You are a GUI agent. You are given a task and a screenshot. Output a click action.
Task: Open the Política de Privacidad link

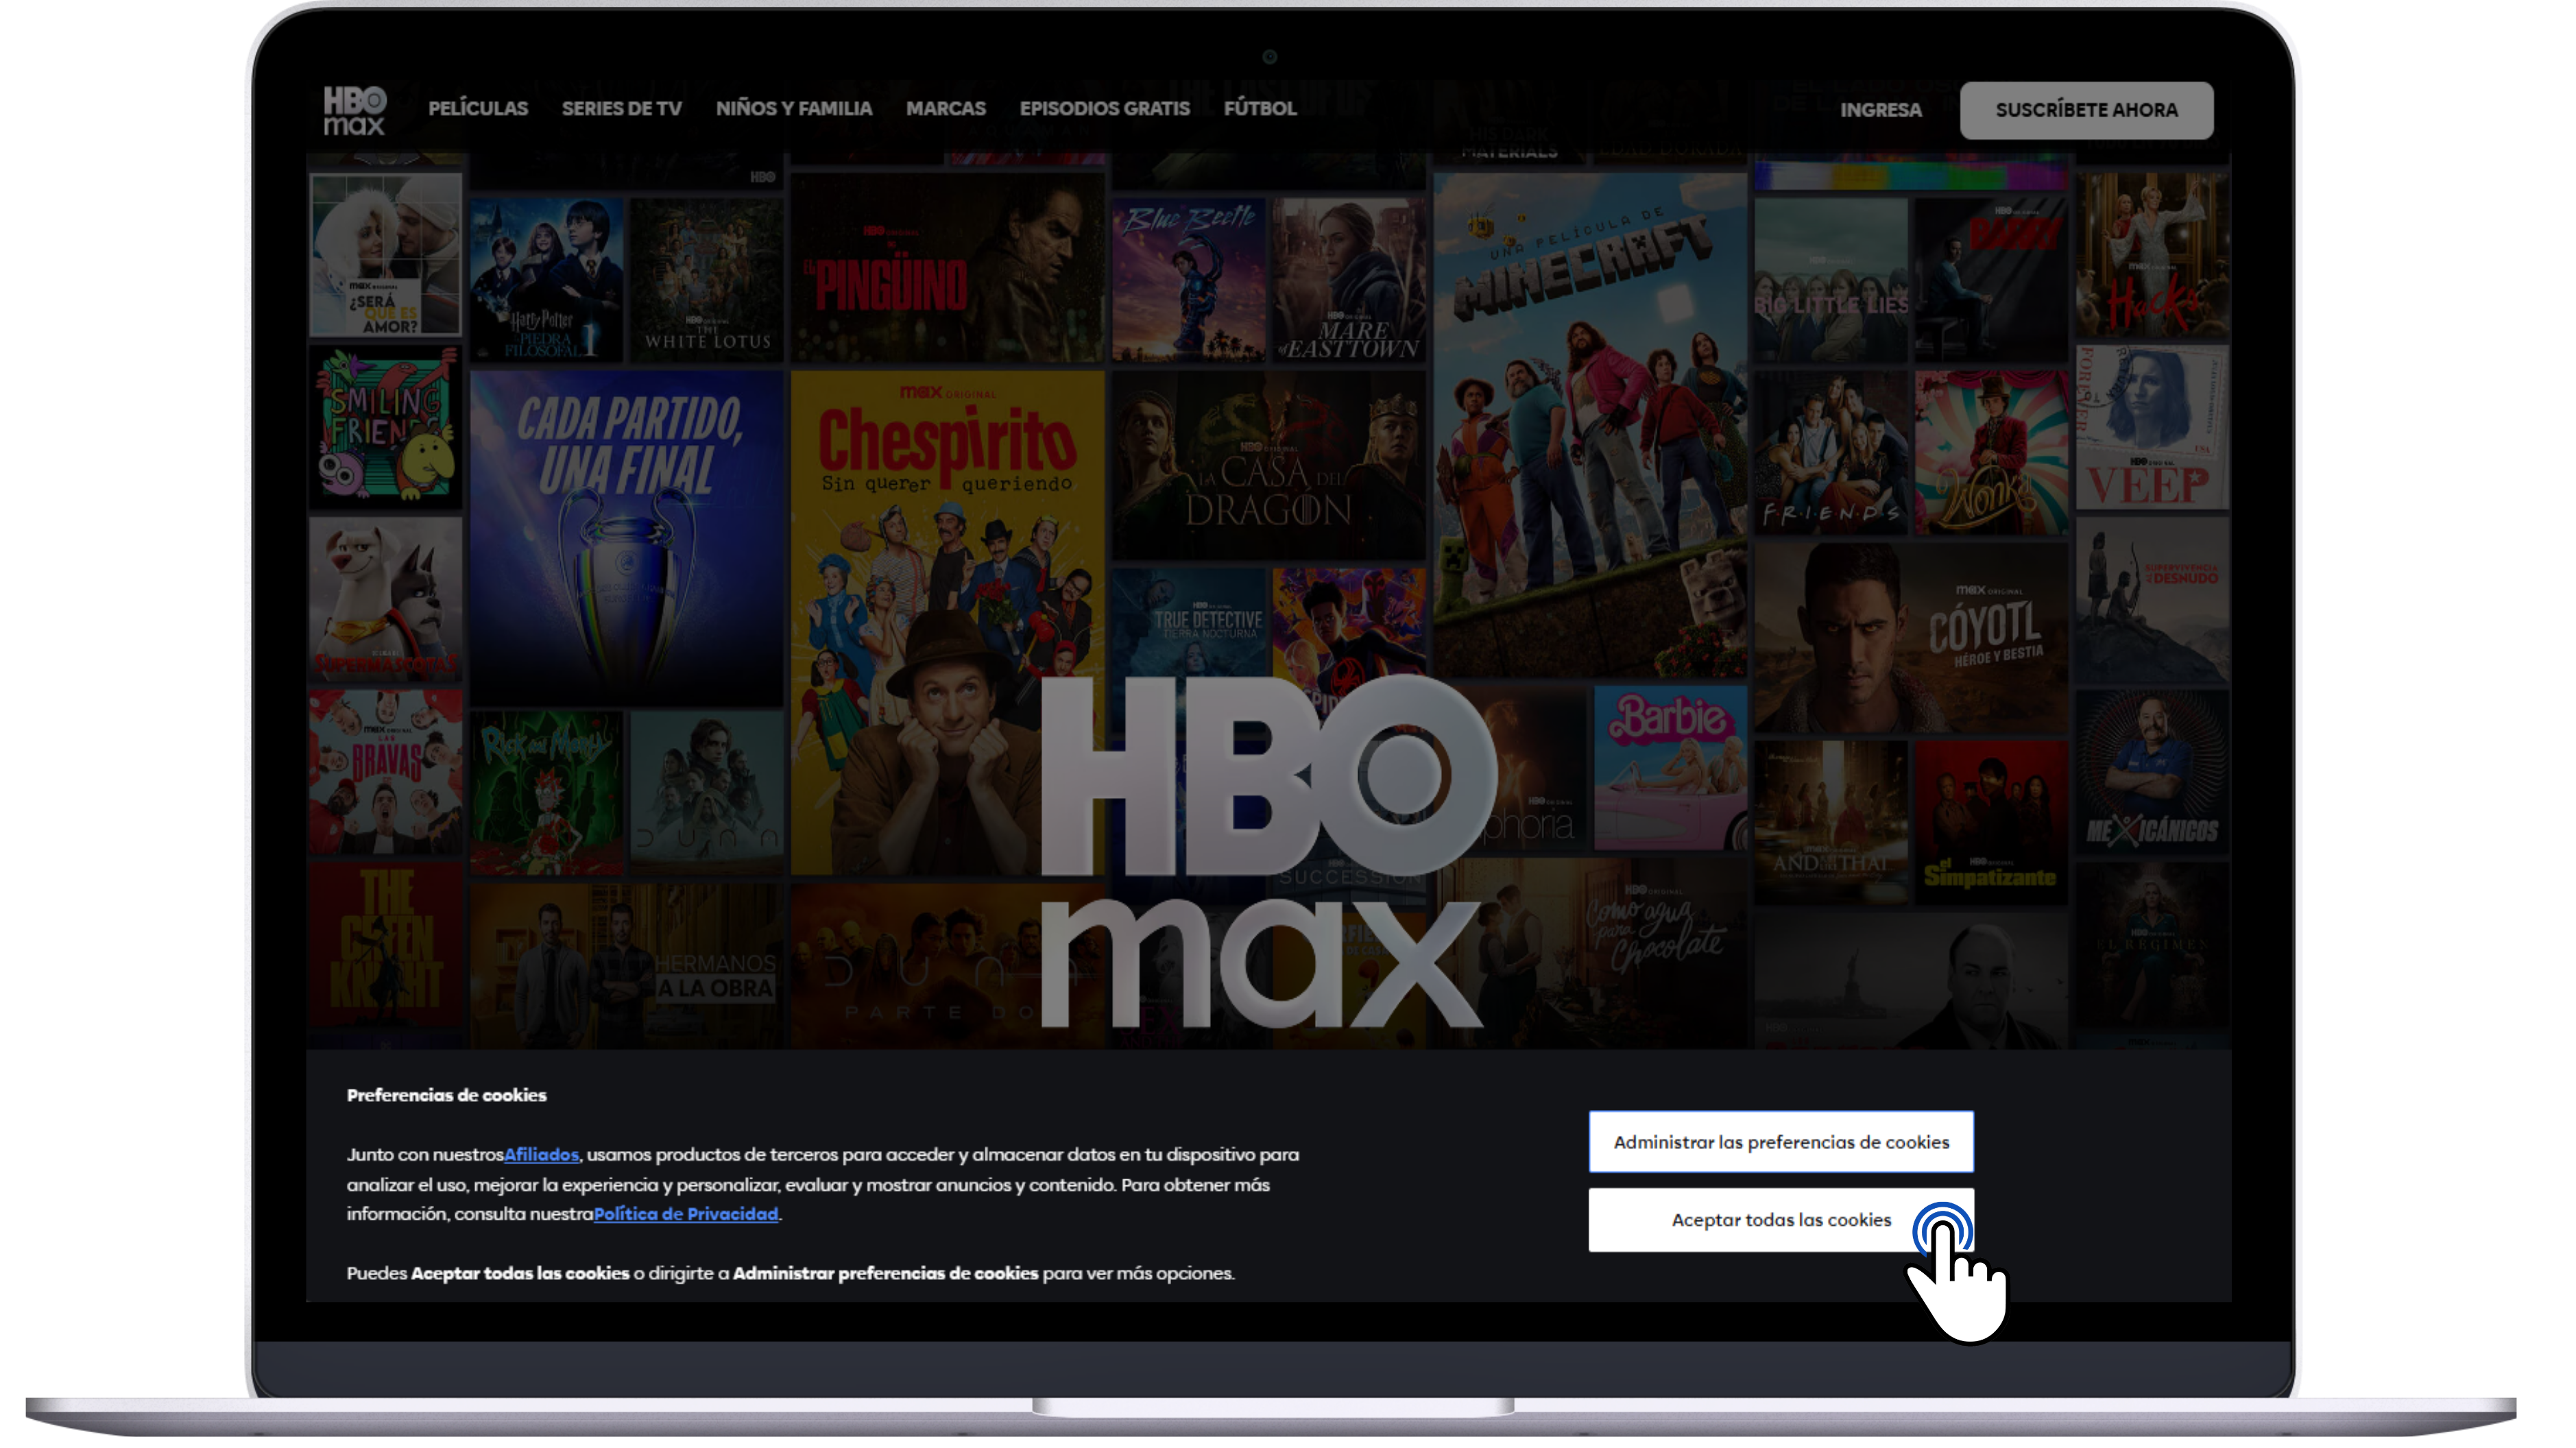685,1214
